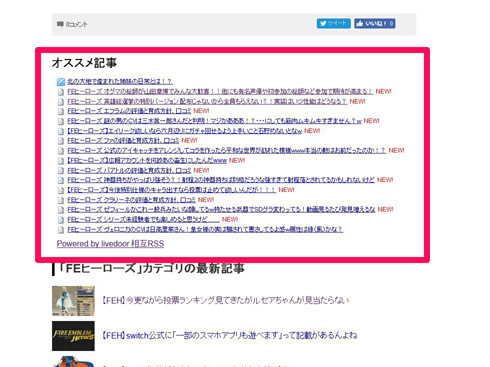Click the page icon beside the ヴェロニカ article
Image resolution: width=490 pixels, height=367 pixels.
pos(61,230)
